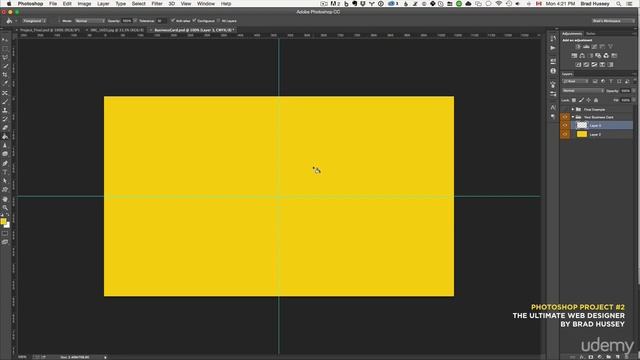Select the Brush tool
The width and height of the screenshot is (640, 360).
point(5,101)
